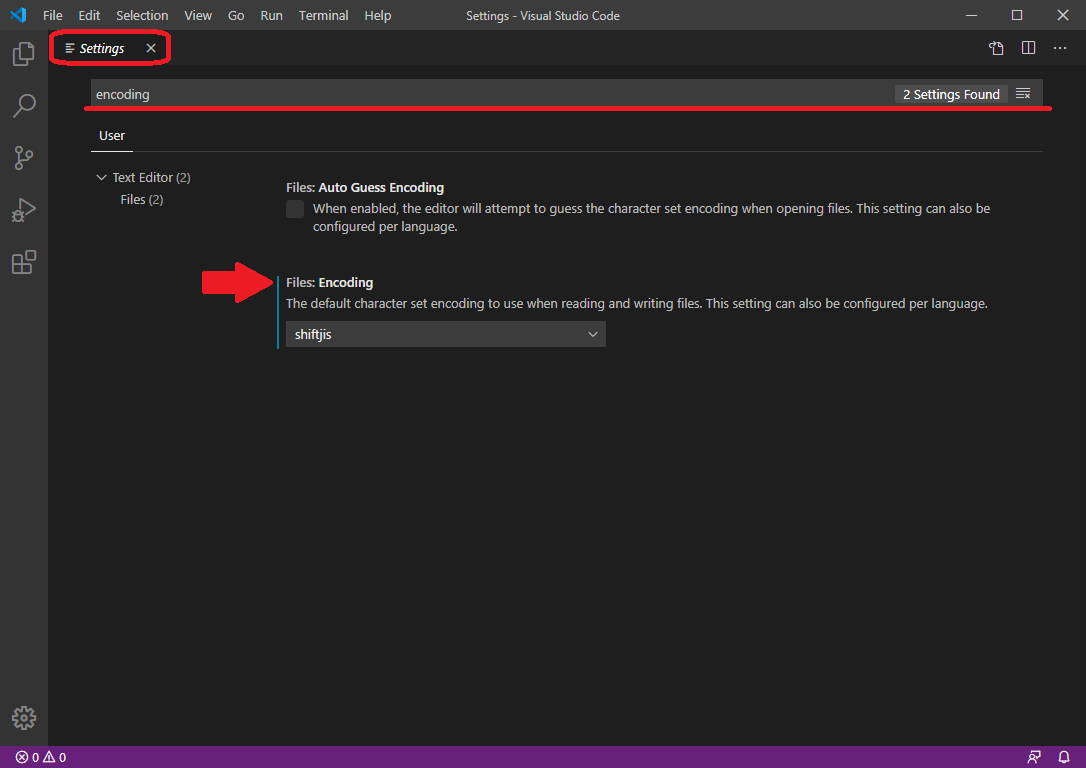Enable Auto Guess Encoding checkbox

pos(295,208)
